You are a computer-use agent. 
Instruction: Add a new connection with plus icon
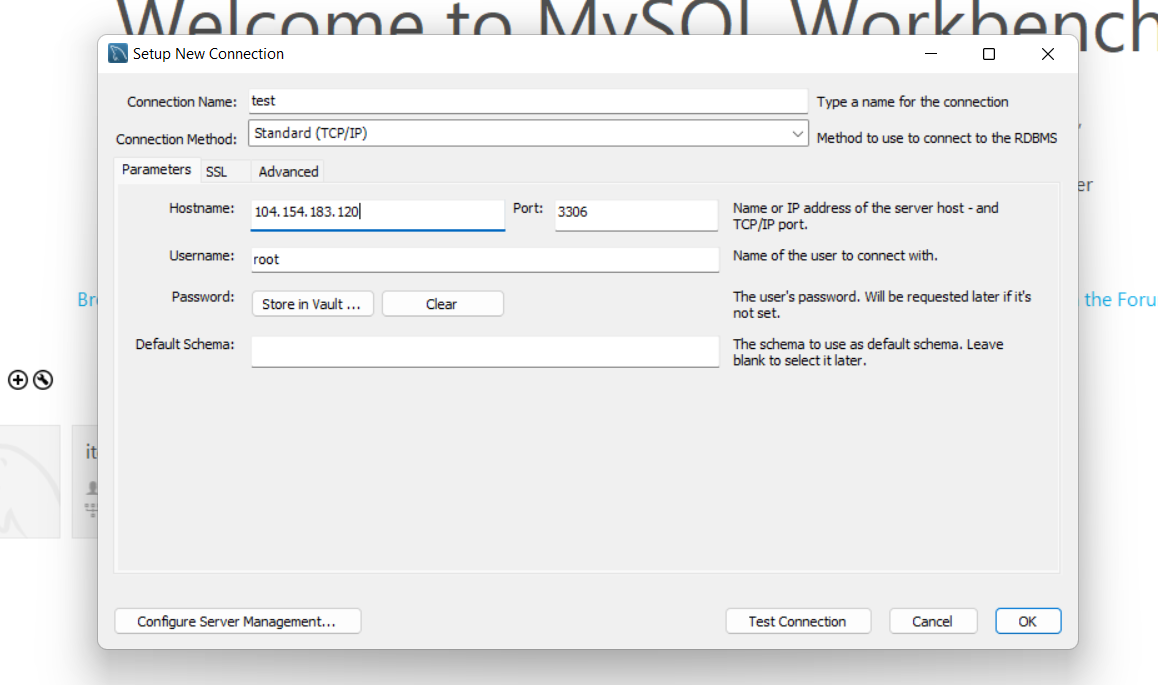point(18,380)
